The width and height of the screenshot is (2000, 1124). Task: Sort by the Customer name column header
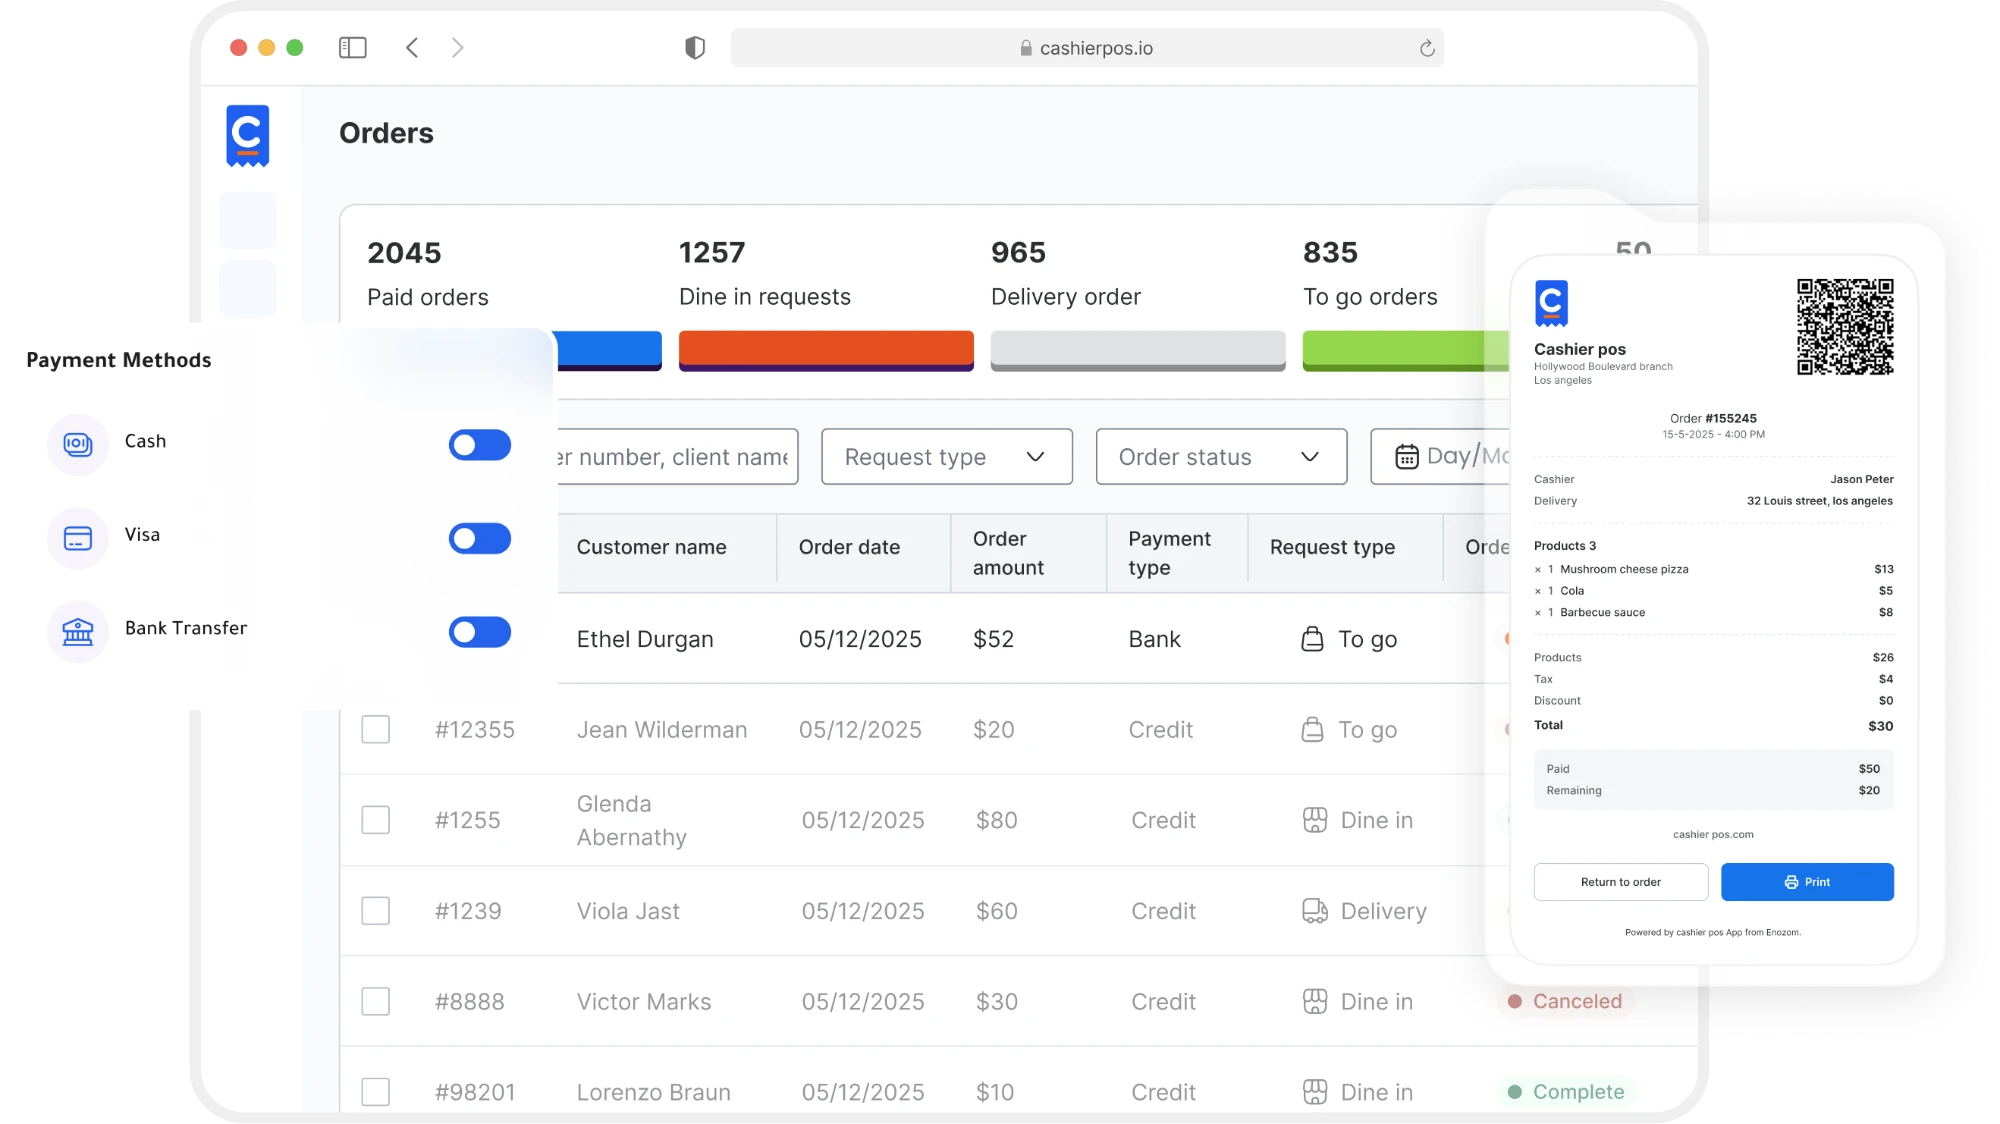pos(651,547)
